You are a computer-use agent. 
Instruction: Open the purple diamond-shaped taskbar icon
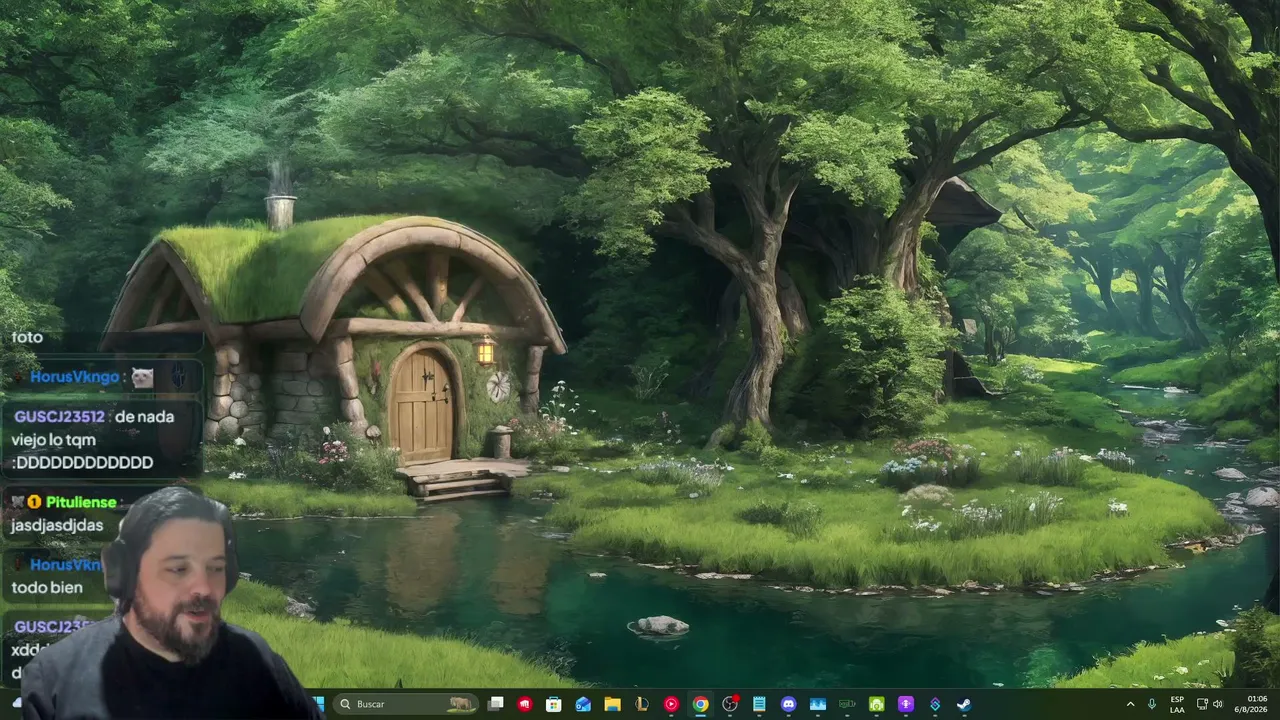pyautogui.click(x=935, y=704)
